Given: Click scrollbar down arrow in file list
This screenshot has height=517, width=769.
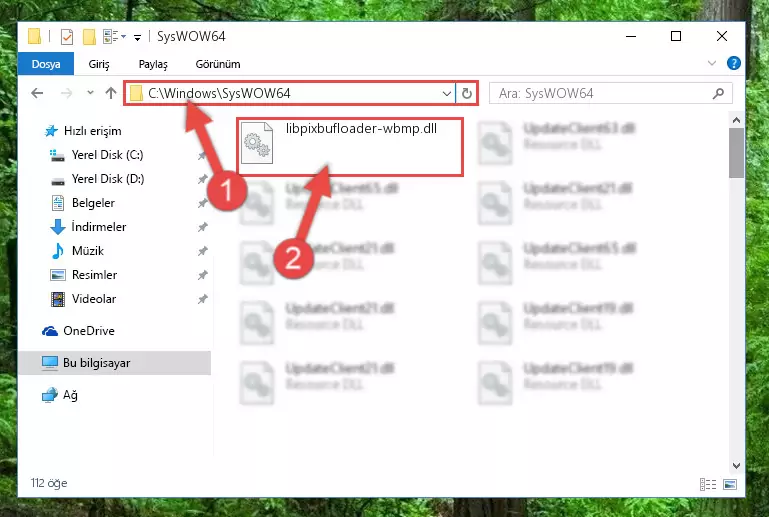Looking at the screenshot, I should coord(736,465).
